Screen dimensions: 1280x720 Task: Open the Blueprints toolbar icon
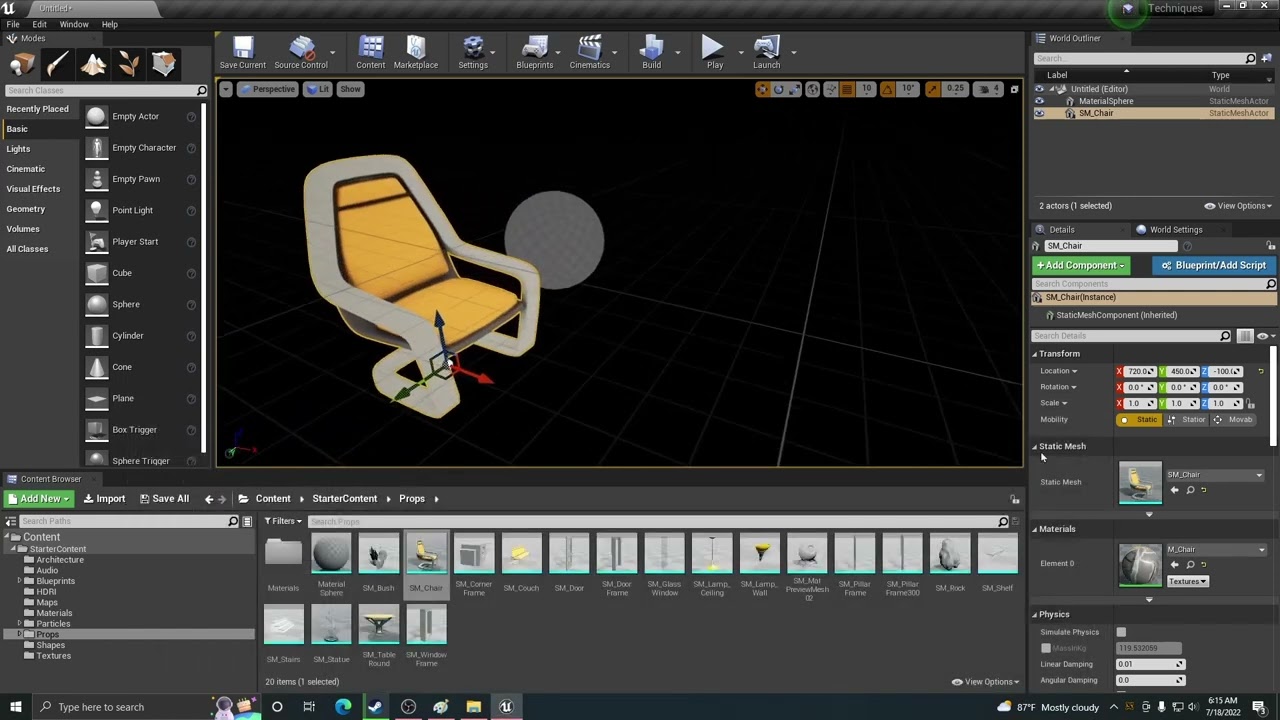(x=535, y=53)
